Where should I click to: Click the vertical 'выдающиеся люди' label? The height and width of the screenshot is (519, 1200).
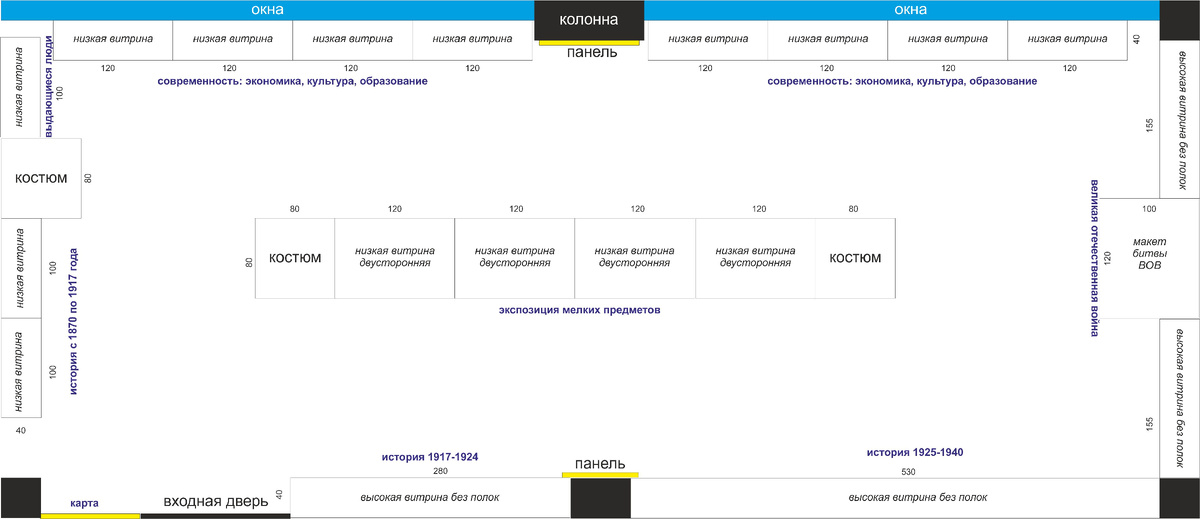tap(49, 85)
